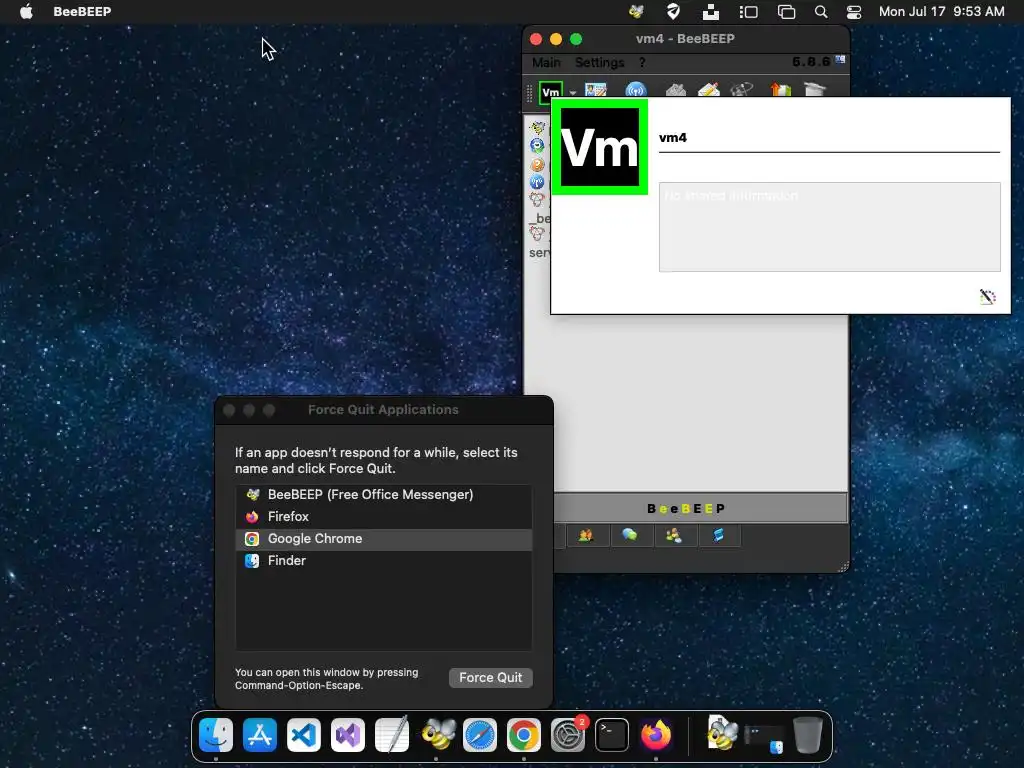Screen dimensions: 1024x768
Task: Click the folder box icon at toolbar end
Action: [x=814, y=89]
